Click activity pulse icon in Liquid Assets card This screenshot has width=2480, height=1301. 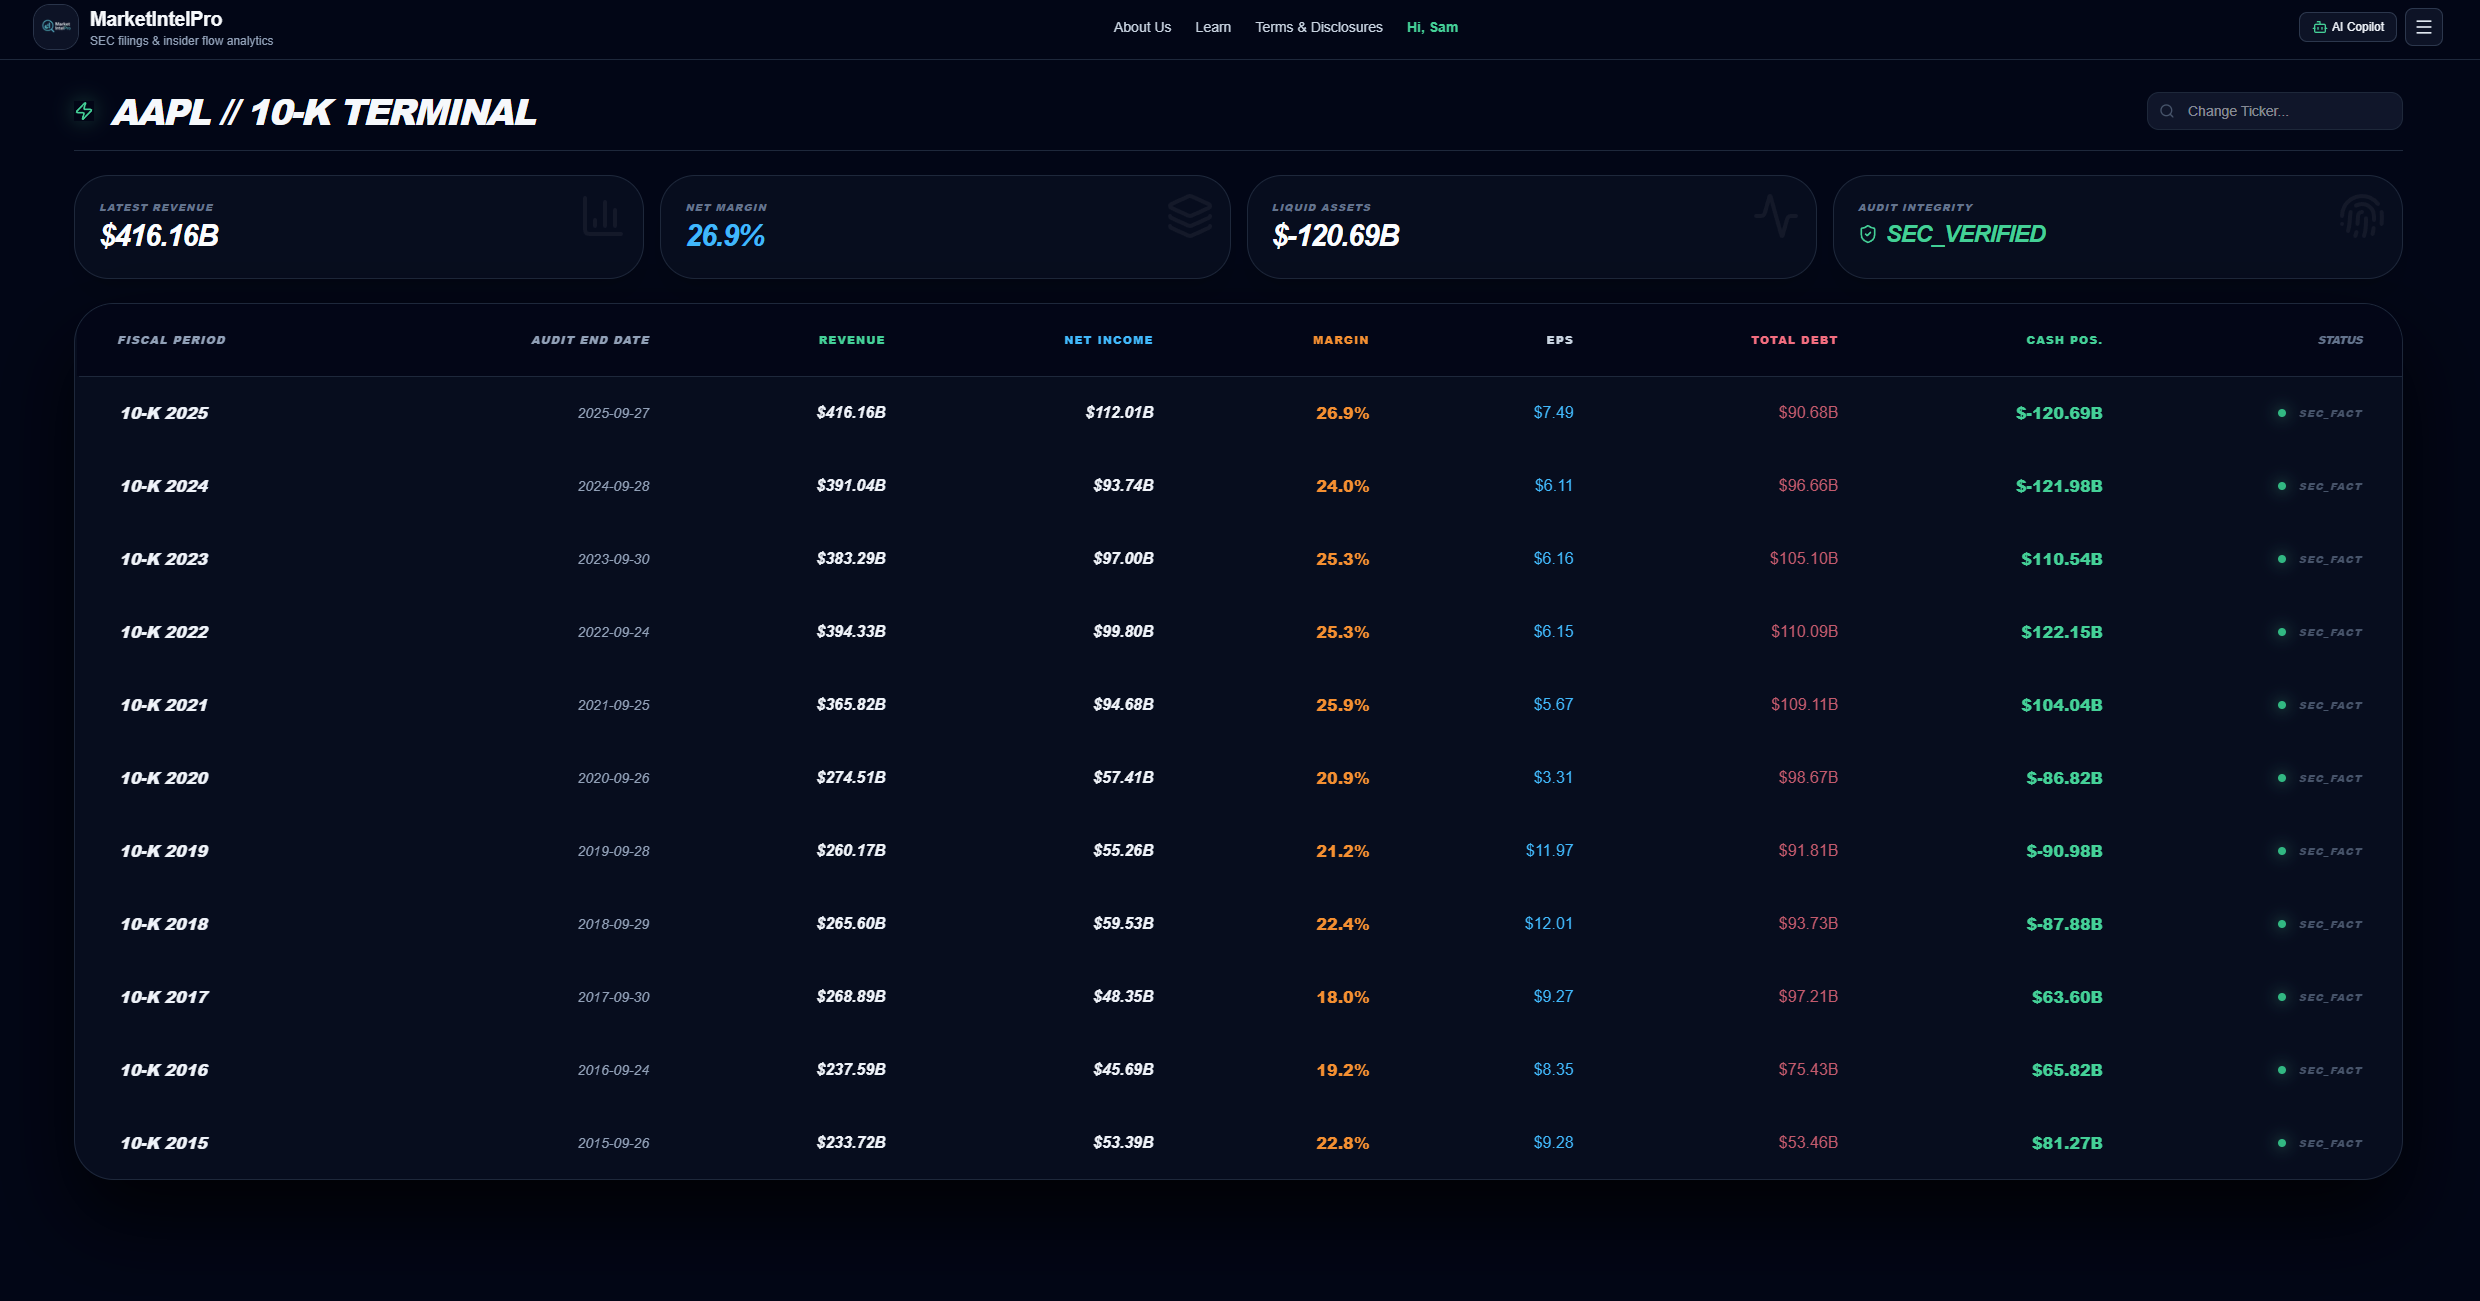pos(1775,216)
